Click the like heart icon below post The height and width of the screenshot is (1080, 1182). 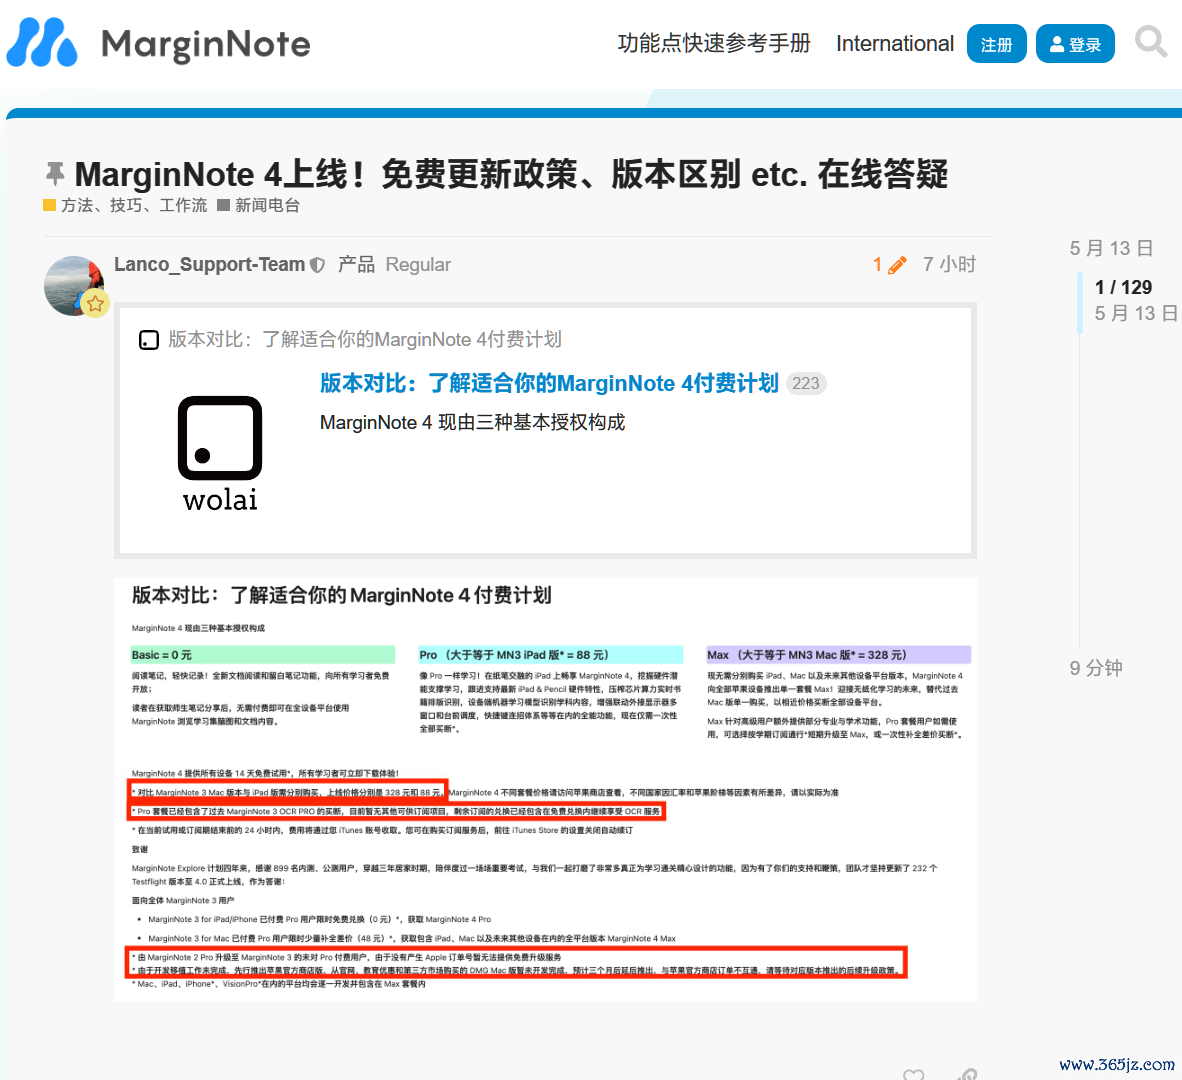(x=914, y=1074)
